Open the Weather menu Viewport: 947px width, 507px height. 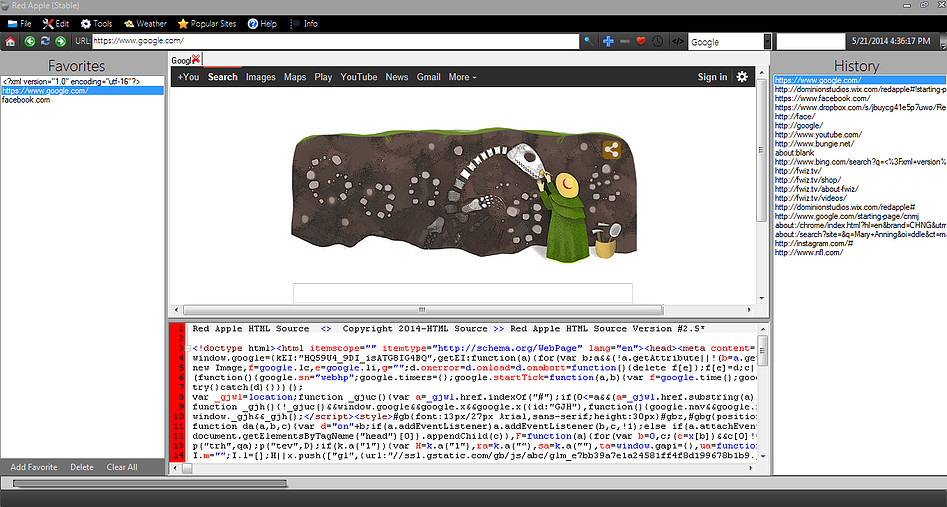(x=146, y=24)
